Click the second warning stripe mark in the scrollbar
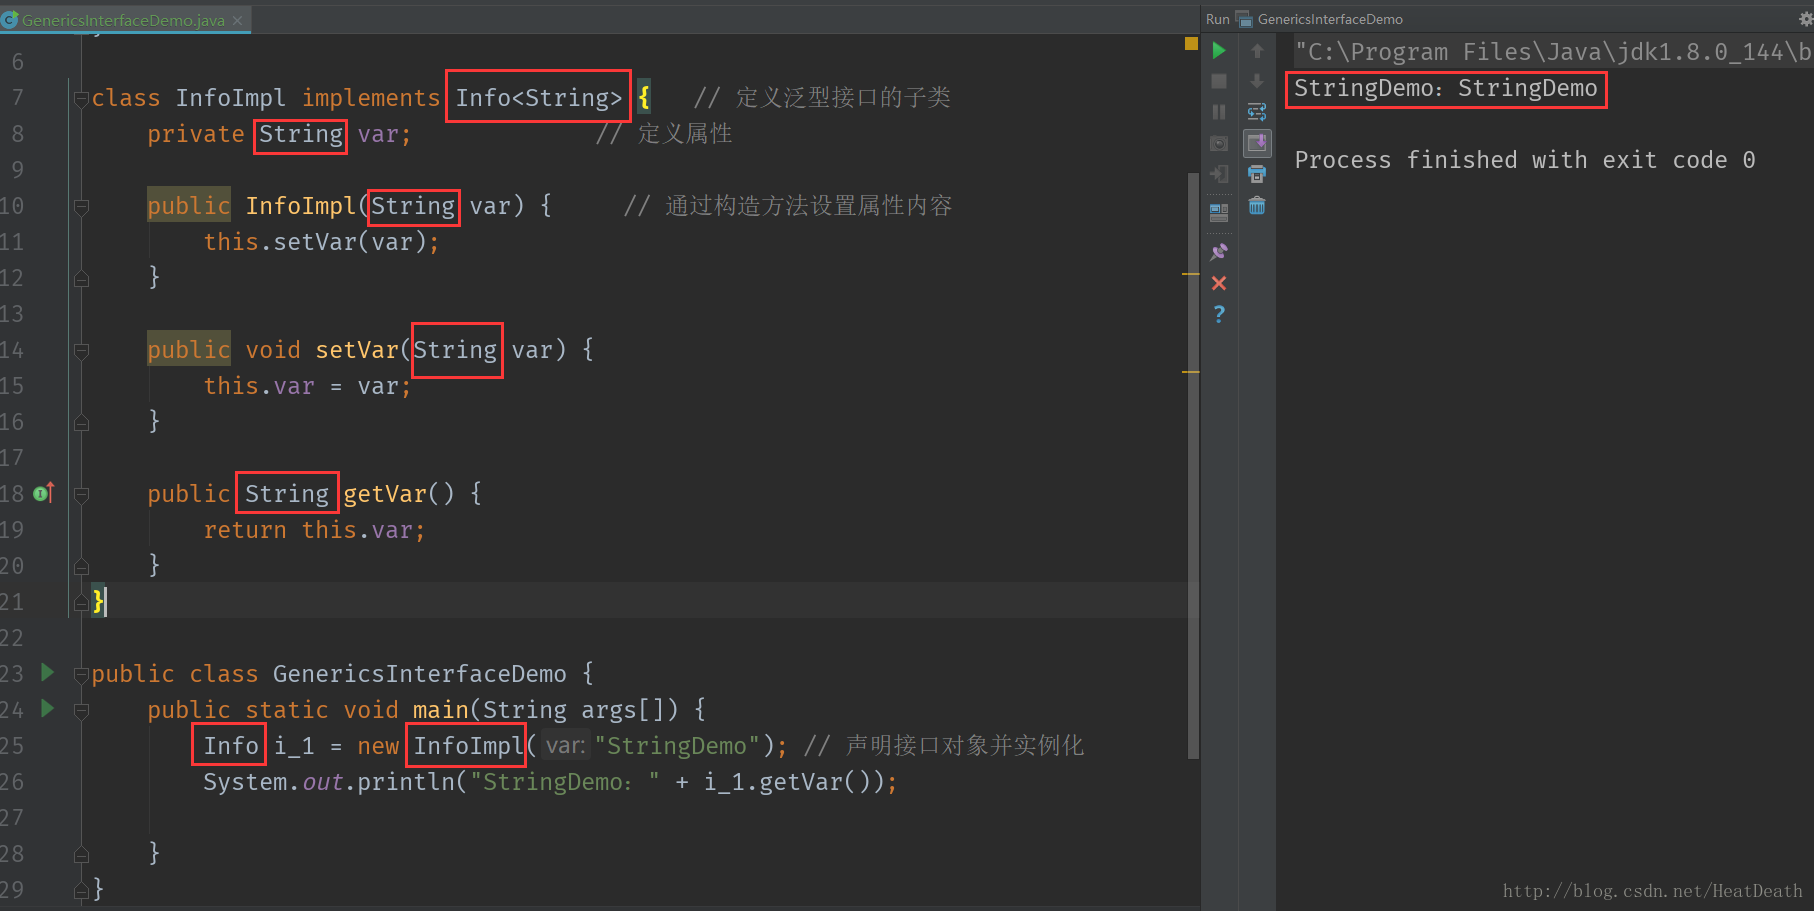This screenshot has width=1814, height=911. (x=1190, y=371)
